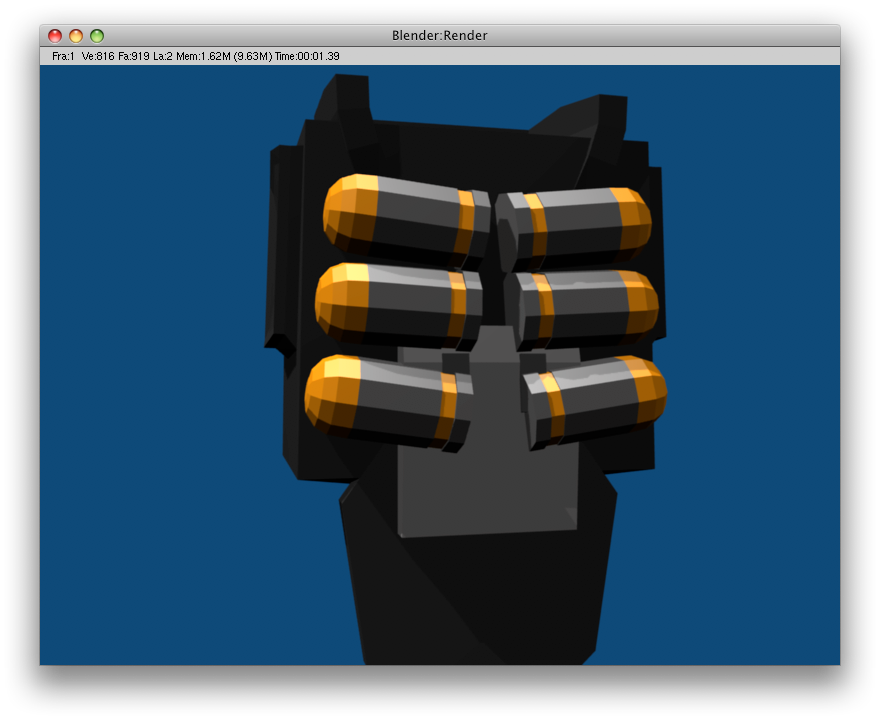Click the La:2 lamp count
The image size is (880, 720).
click(163, 57)
